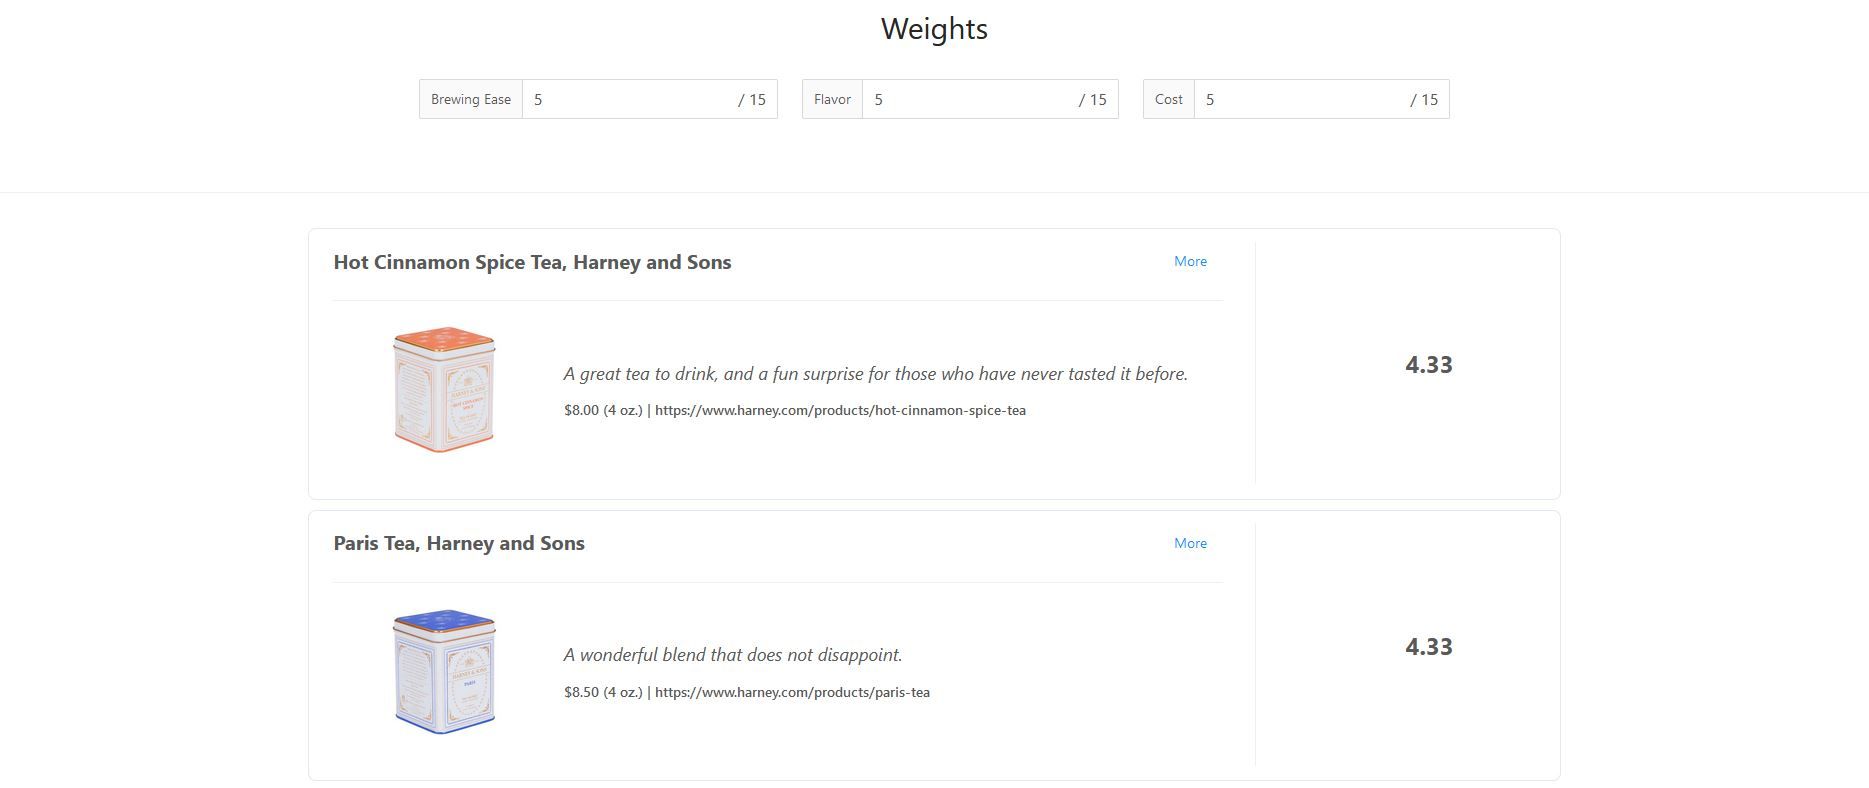
Task: Select the Hot Cinnamon Spice Tea title
Action: [x=532, y=262]
